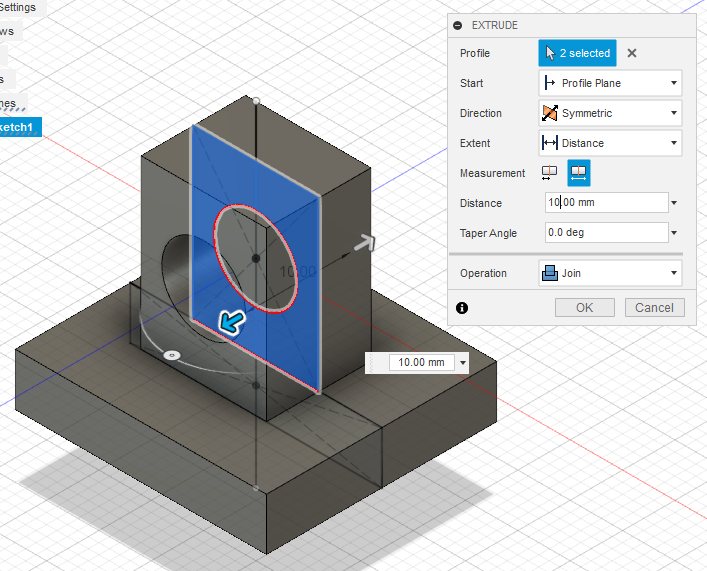Open the Operation 'Join' dropdown
This screenshot has width=707, height=571.
point(610,273)
